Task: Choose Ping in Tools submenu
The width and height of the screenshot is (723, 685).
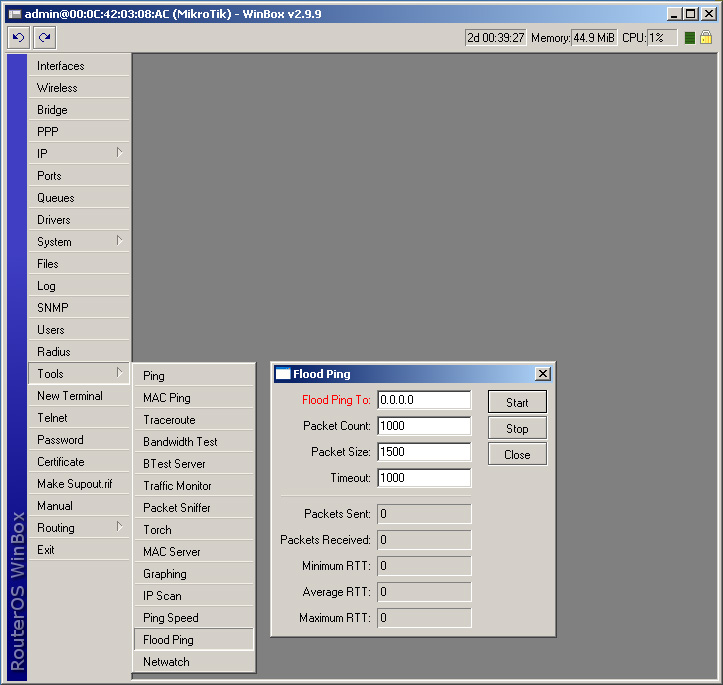Action: point(194,376)
